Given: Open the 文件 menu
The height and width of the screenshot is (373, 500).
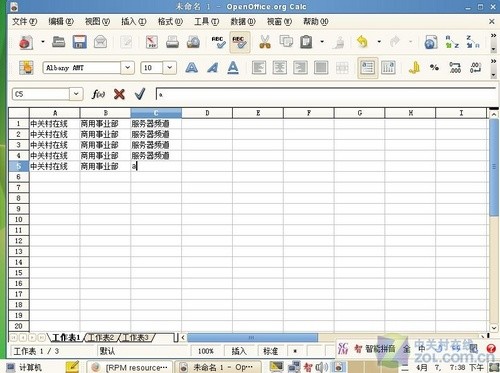Looking at the screenshot, I should tap(24, 22).
